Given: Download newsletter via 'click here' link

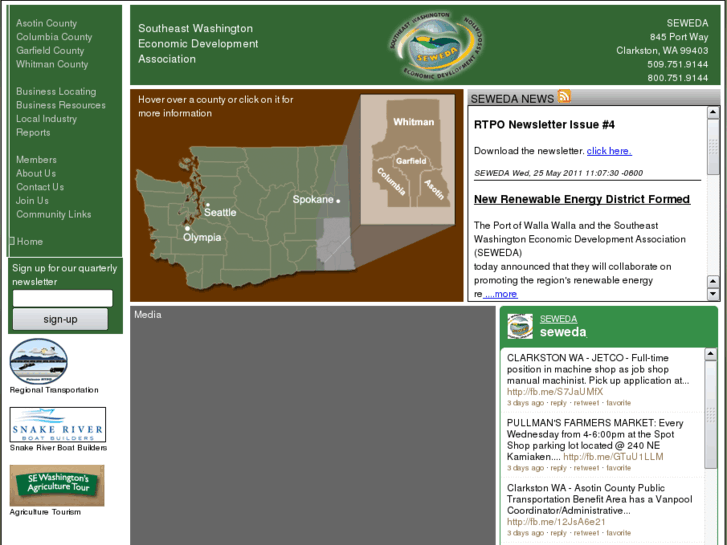Looking at the screenshot, I should 609,151.
